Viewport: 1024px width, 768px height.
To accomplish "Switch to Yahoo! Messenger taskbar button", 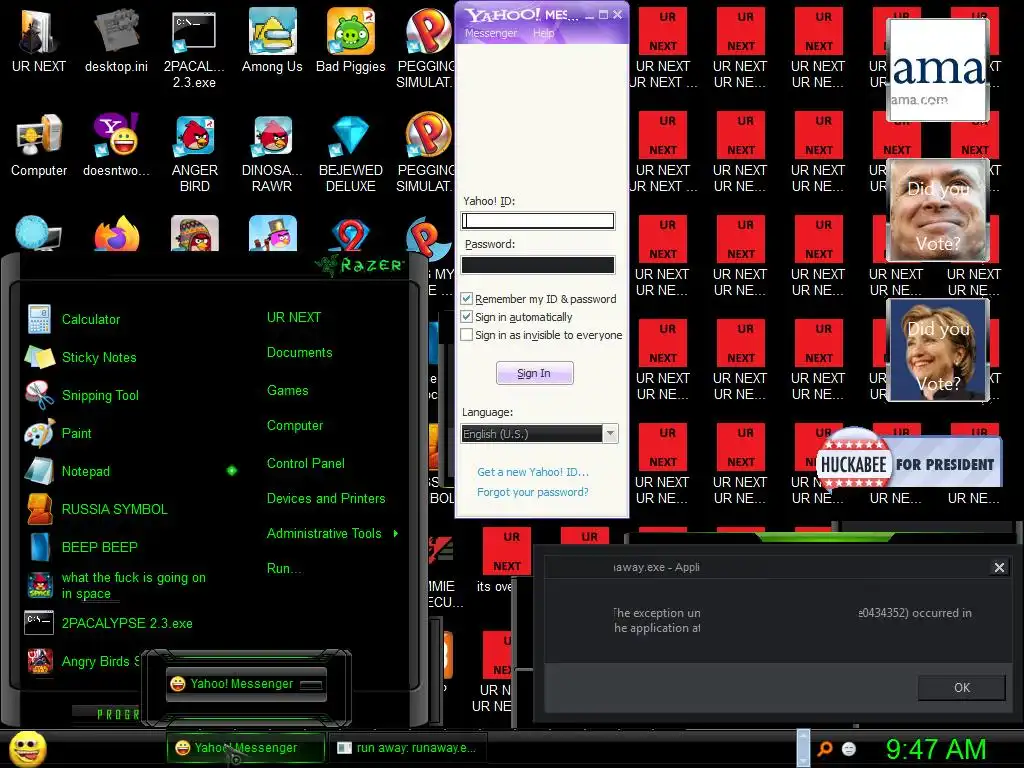I will point(245,748).
